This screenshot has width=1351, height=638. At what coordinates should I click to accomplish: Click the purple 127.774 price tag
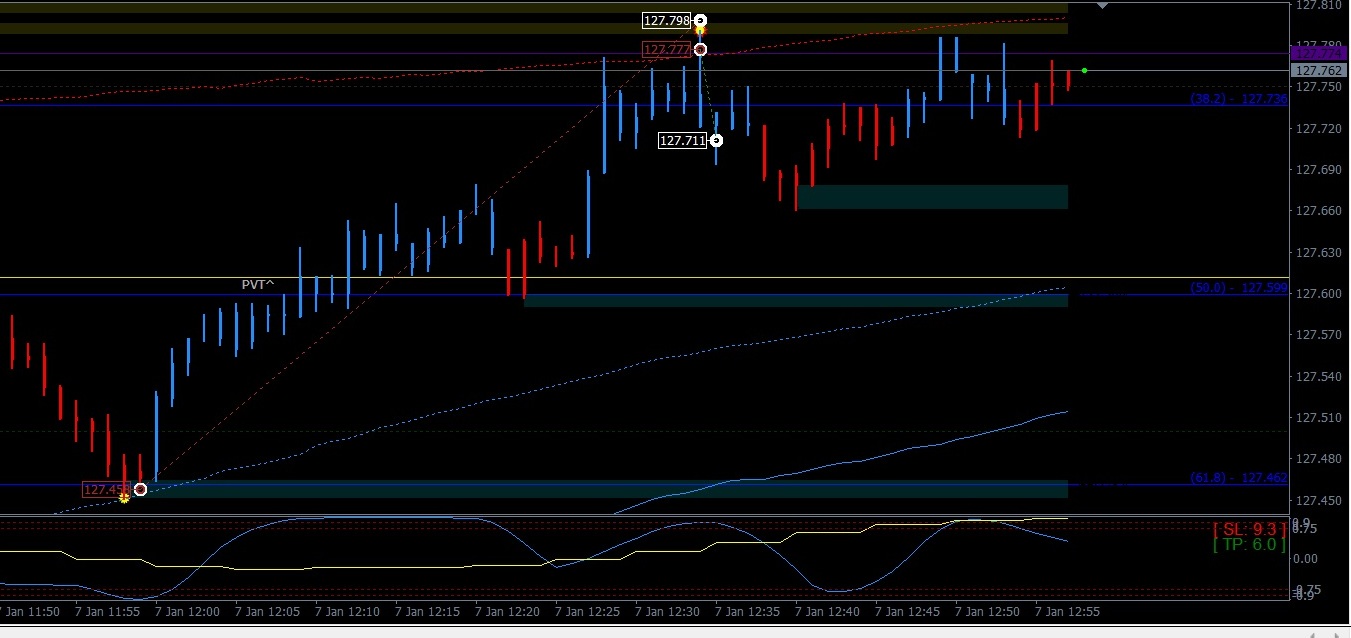click(x=1318, y=52)
